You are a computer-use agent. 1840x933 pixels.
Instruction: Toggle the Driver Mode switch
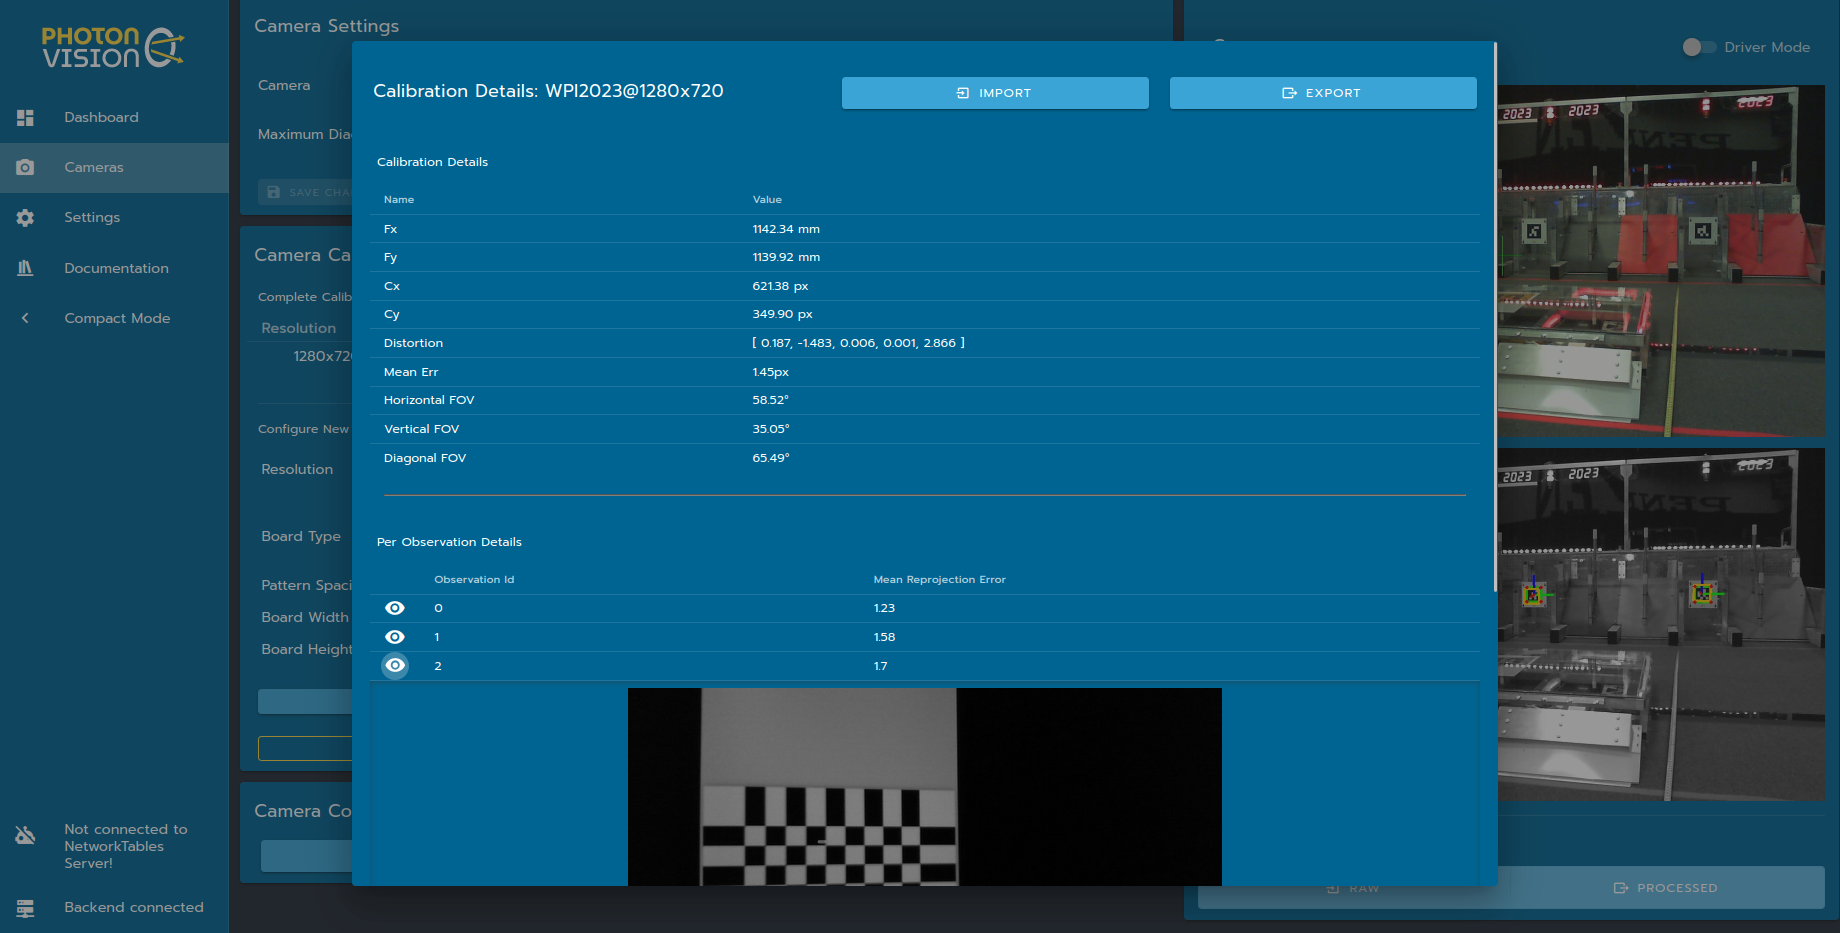1698,47
